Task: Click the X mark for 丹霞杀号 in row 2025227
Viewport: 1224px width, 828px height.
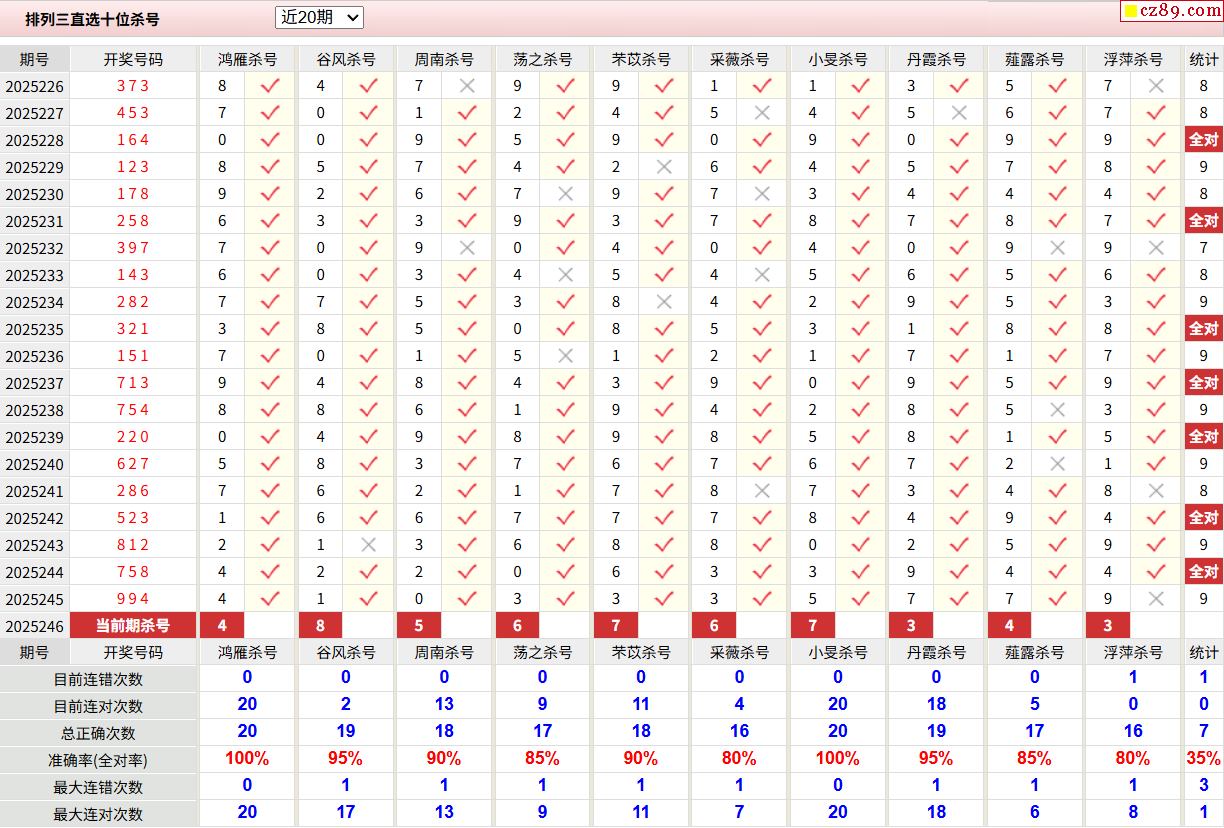Action: 959,113
